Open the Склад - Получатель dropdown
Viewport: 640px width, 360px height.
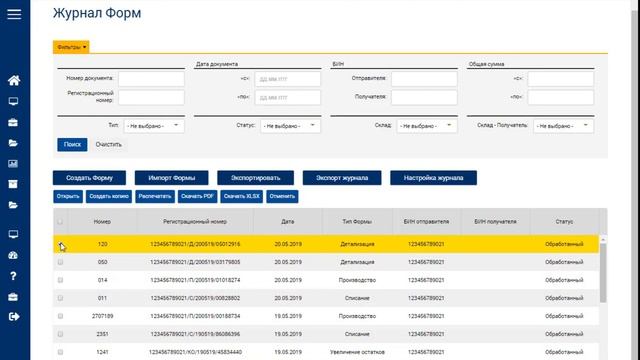point(563,126)
